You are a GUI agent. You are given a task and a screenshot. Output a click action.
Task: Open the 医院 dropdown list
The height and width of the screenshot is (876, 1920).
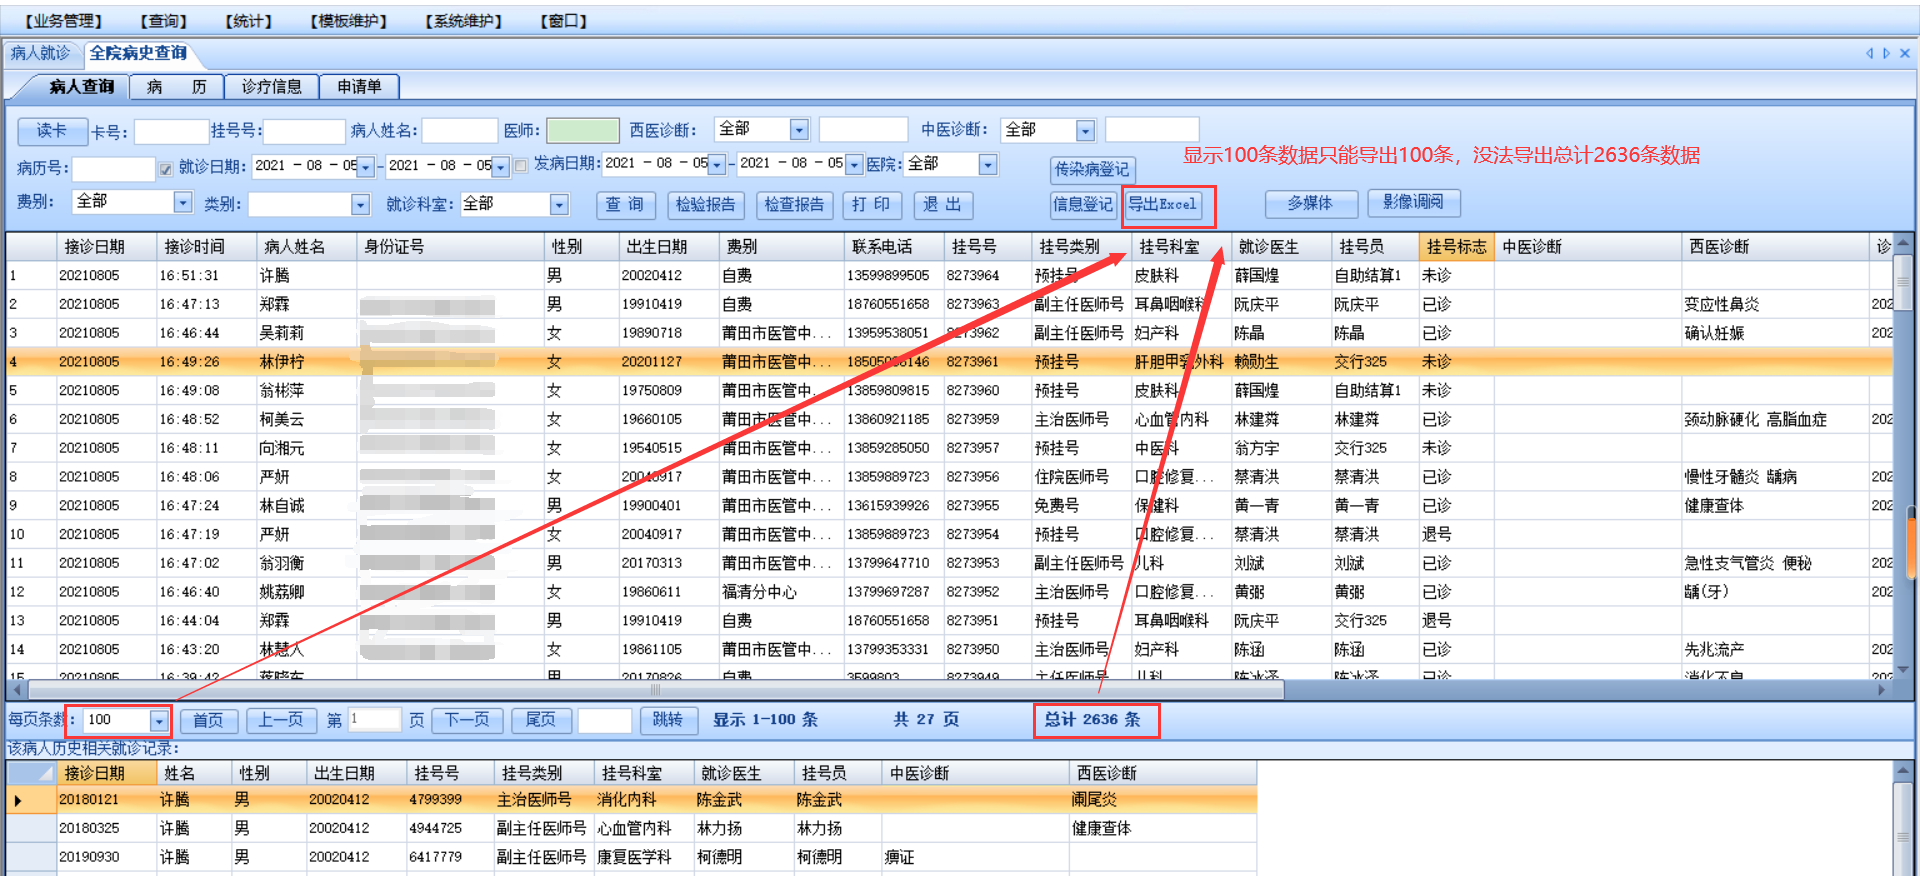pos(988,165)
